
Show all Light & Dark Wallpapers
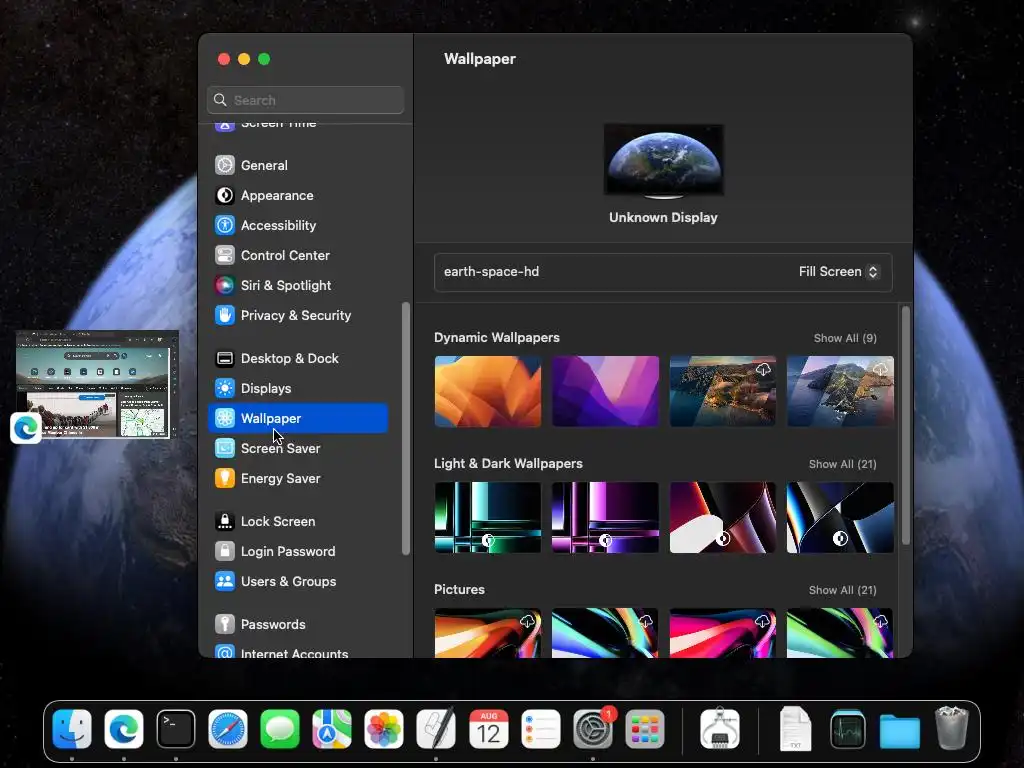point(842,464)
